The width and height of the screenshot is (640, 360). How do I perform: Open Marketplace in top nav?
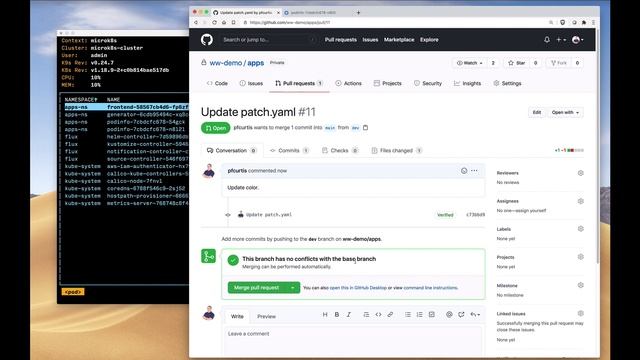click(399, 40)
